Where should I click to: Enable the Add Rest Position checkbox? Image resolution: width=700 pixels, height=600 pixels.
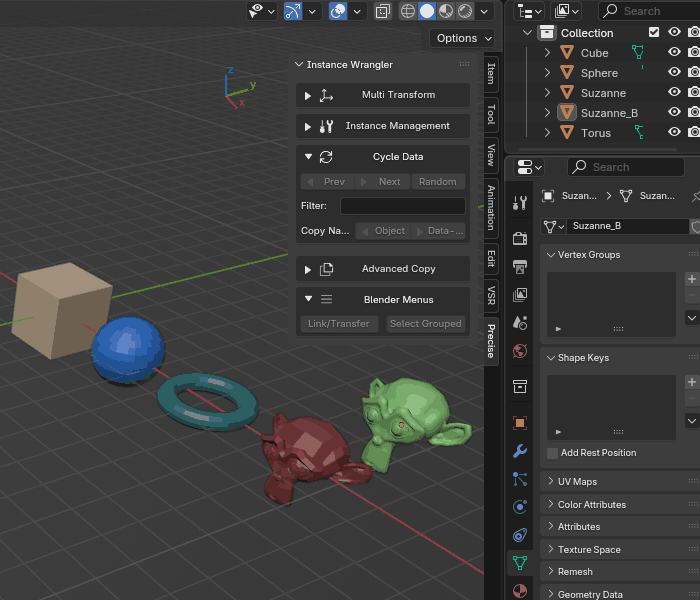tap(552, 453)
